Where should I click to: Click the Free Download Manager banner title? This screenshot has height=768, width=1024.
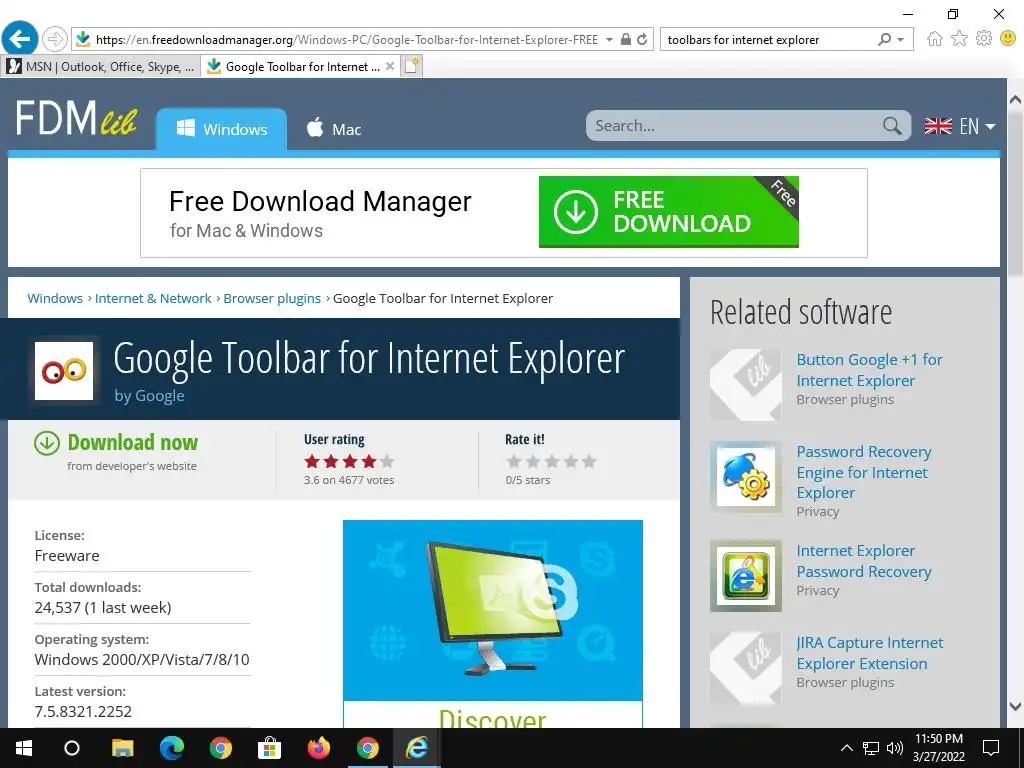(320, 202)
